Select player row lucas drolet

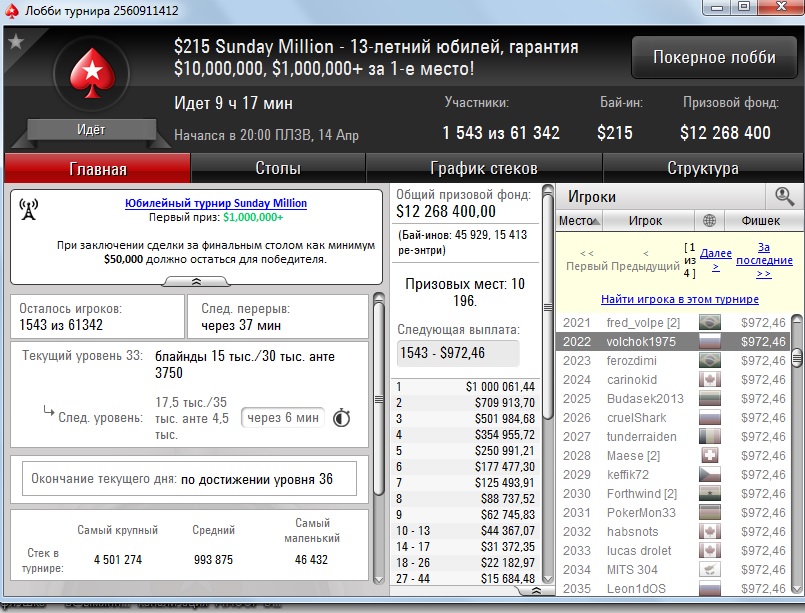674,550
